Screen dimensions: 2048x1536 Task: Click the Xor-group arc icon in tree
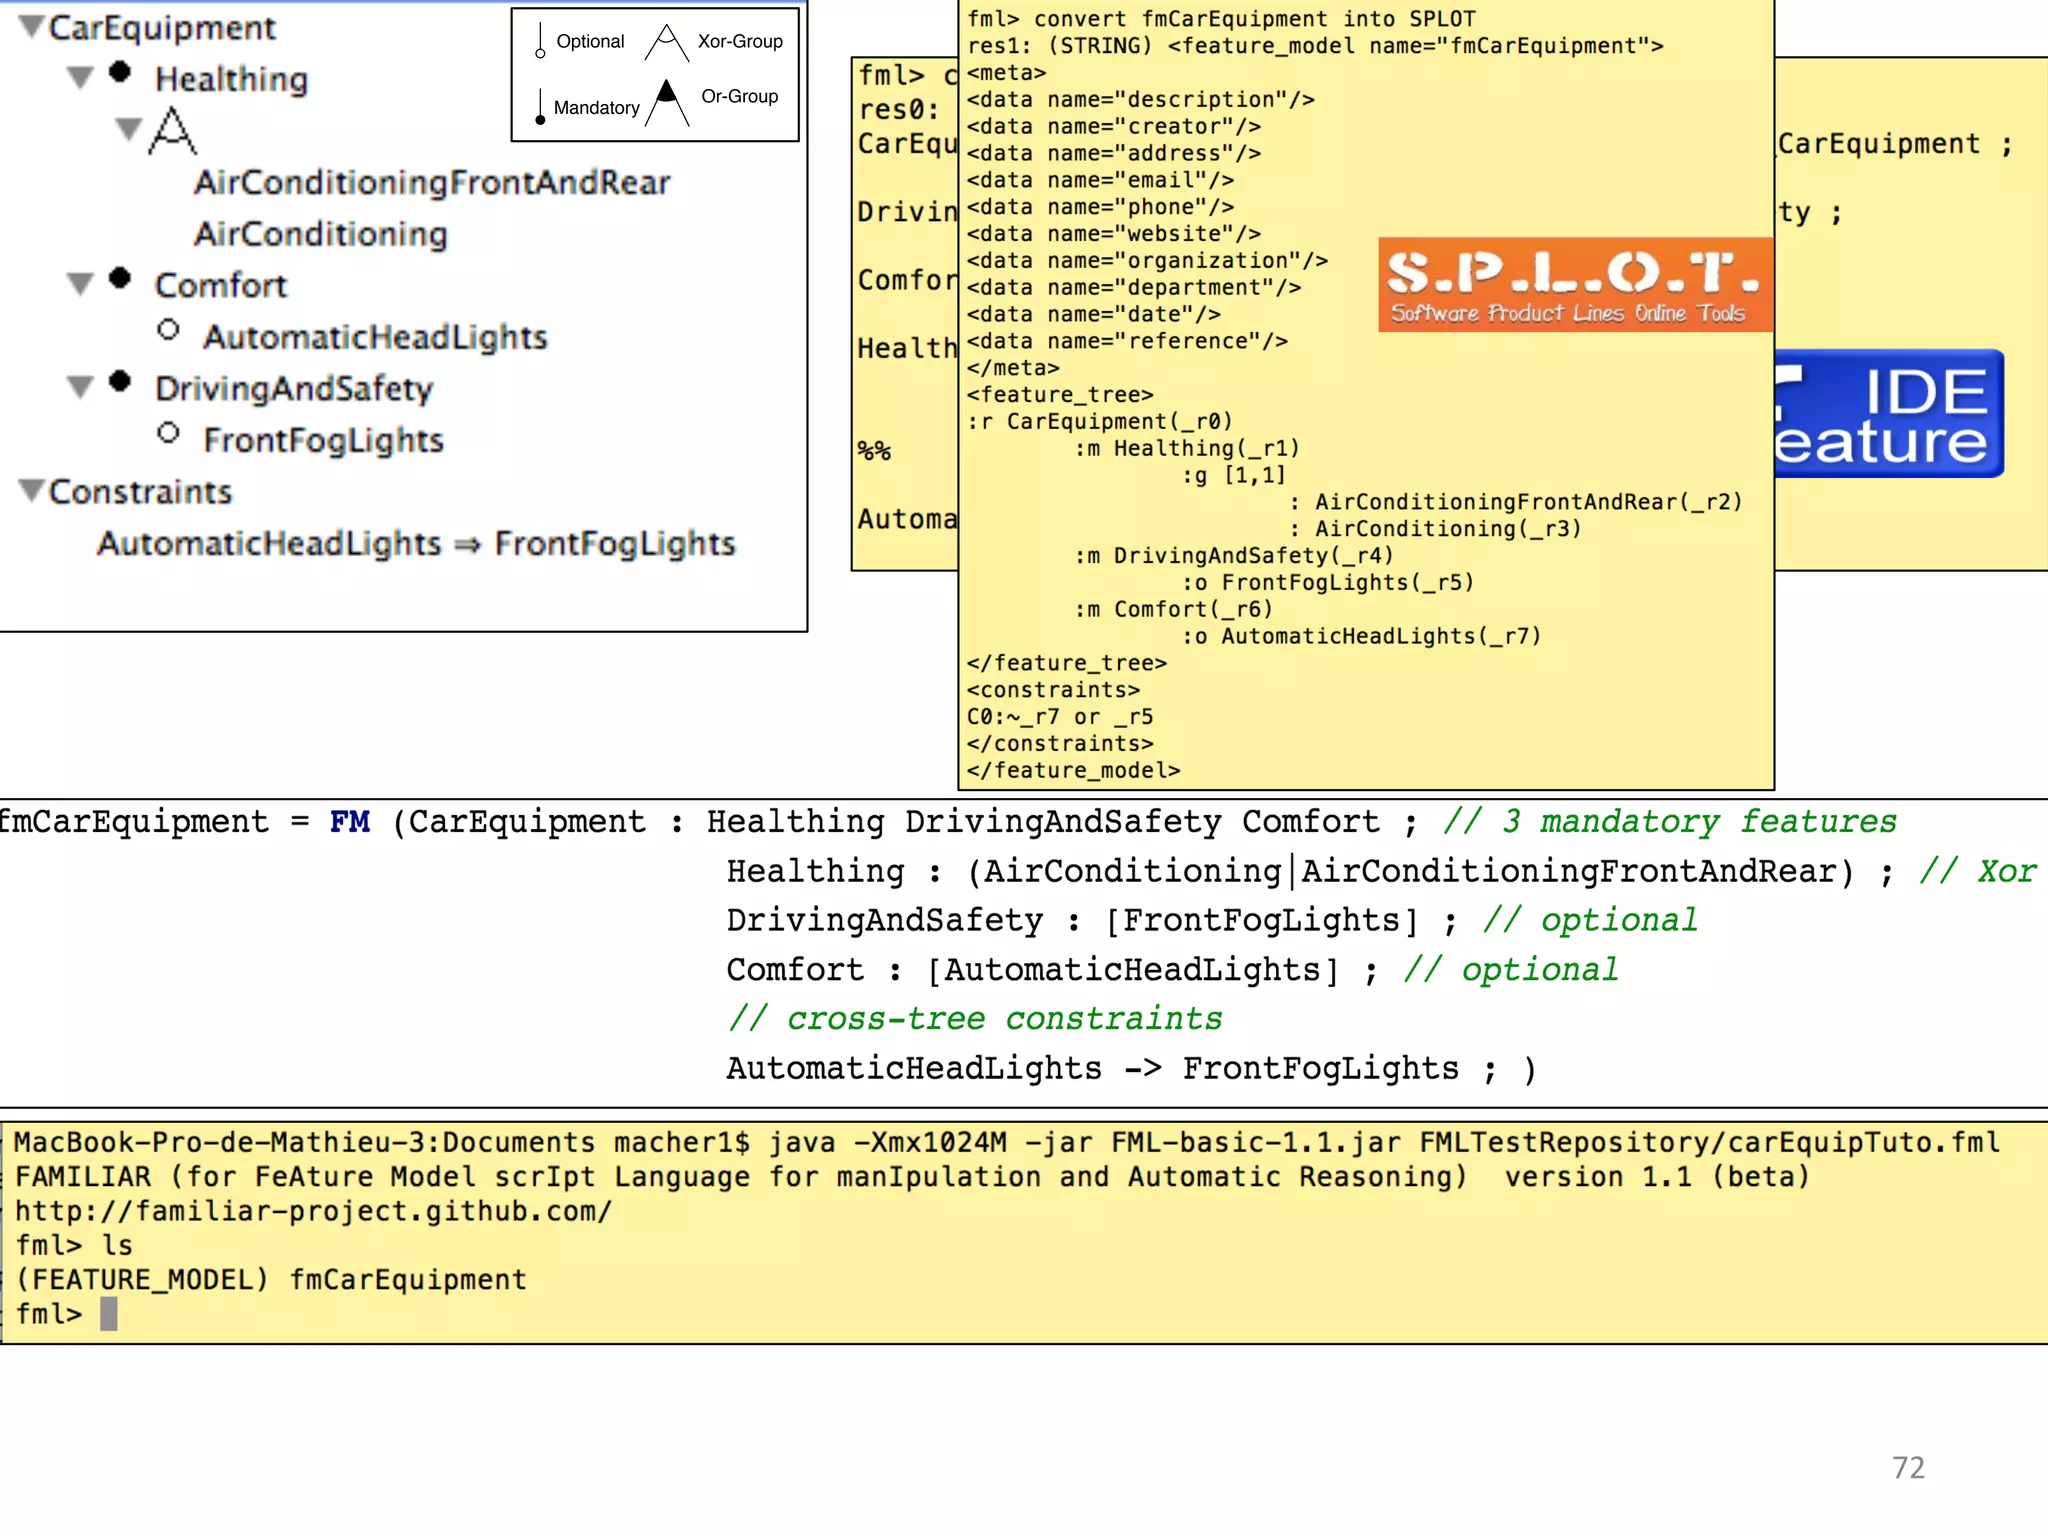pos(172,131)
